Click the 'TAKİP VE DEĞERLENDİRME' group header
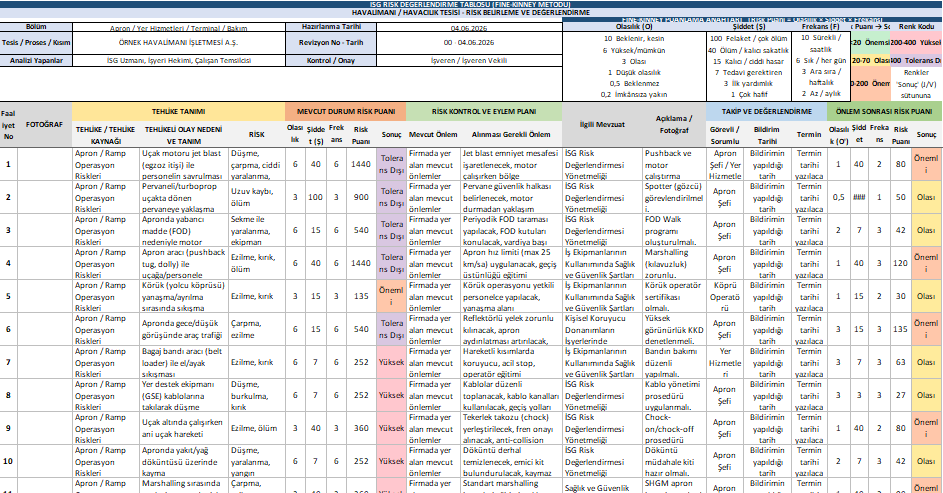 [767, 112]
